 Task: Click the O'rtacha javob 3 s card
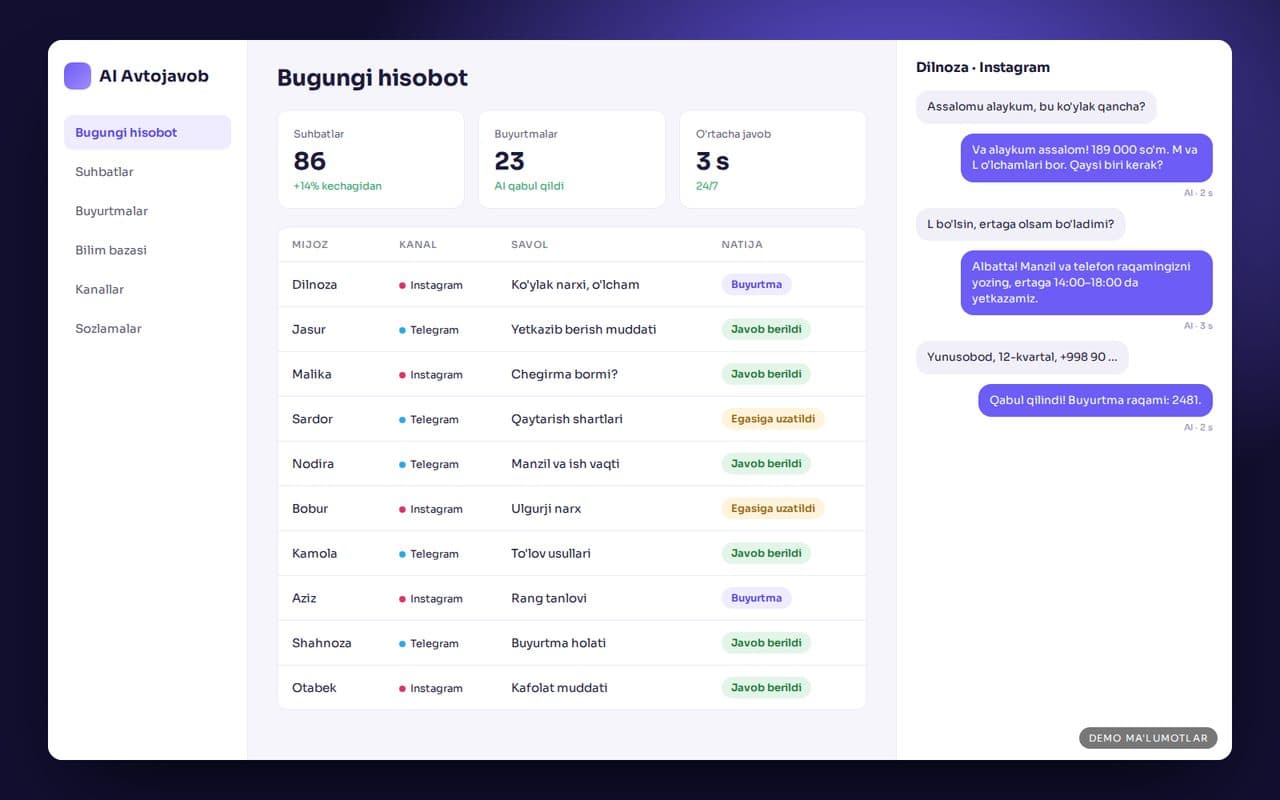click(773, 159)
